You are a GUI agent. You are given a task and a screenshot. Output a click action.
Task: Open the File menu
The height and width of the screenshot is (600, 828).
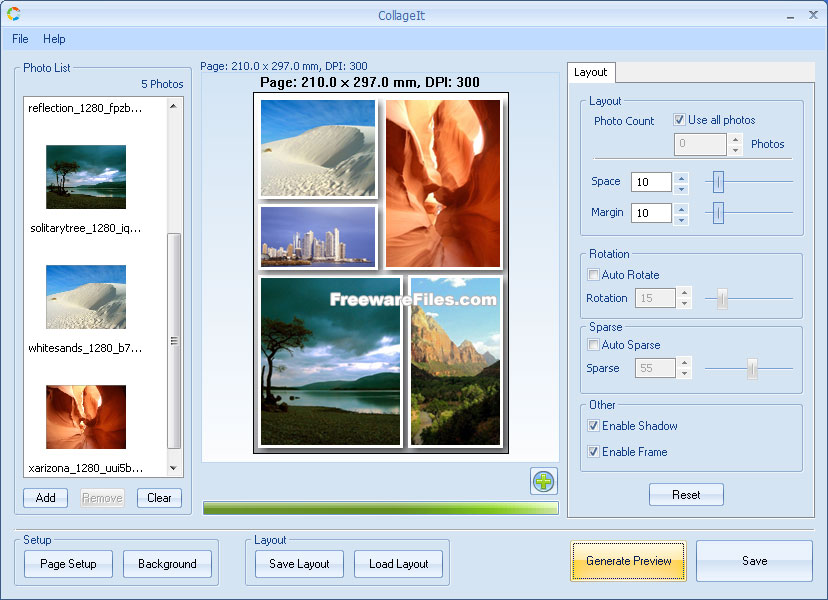pyautogui.click(x=20, y=39)
